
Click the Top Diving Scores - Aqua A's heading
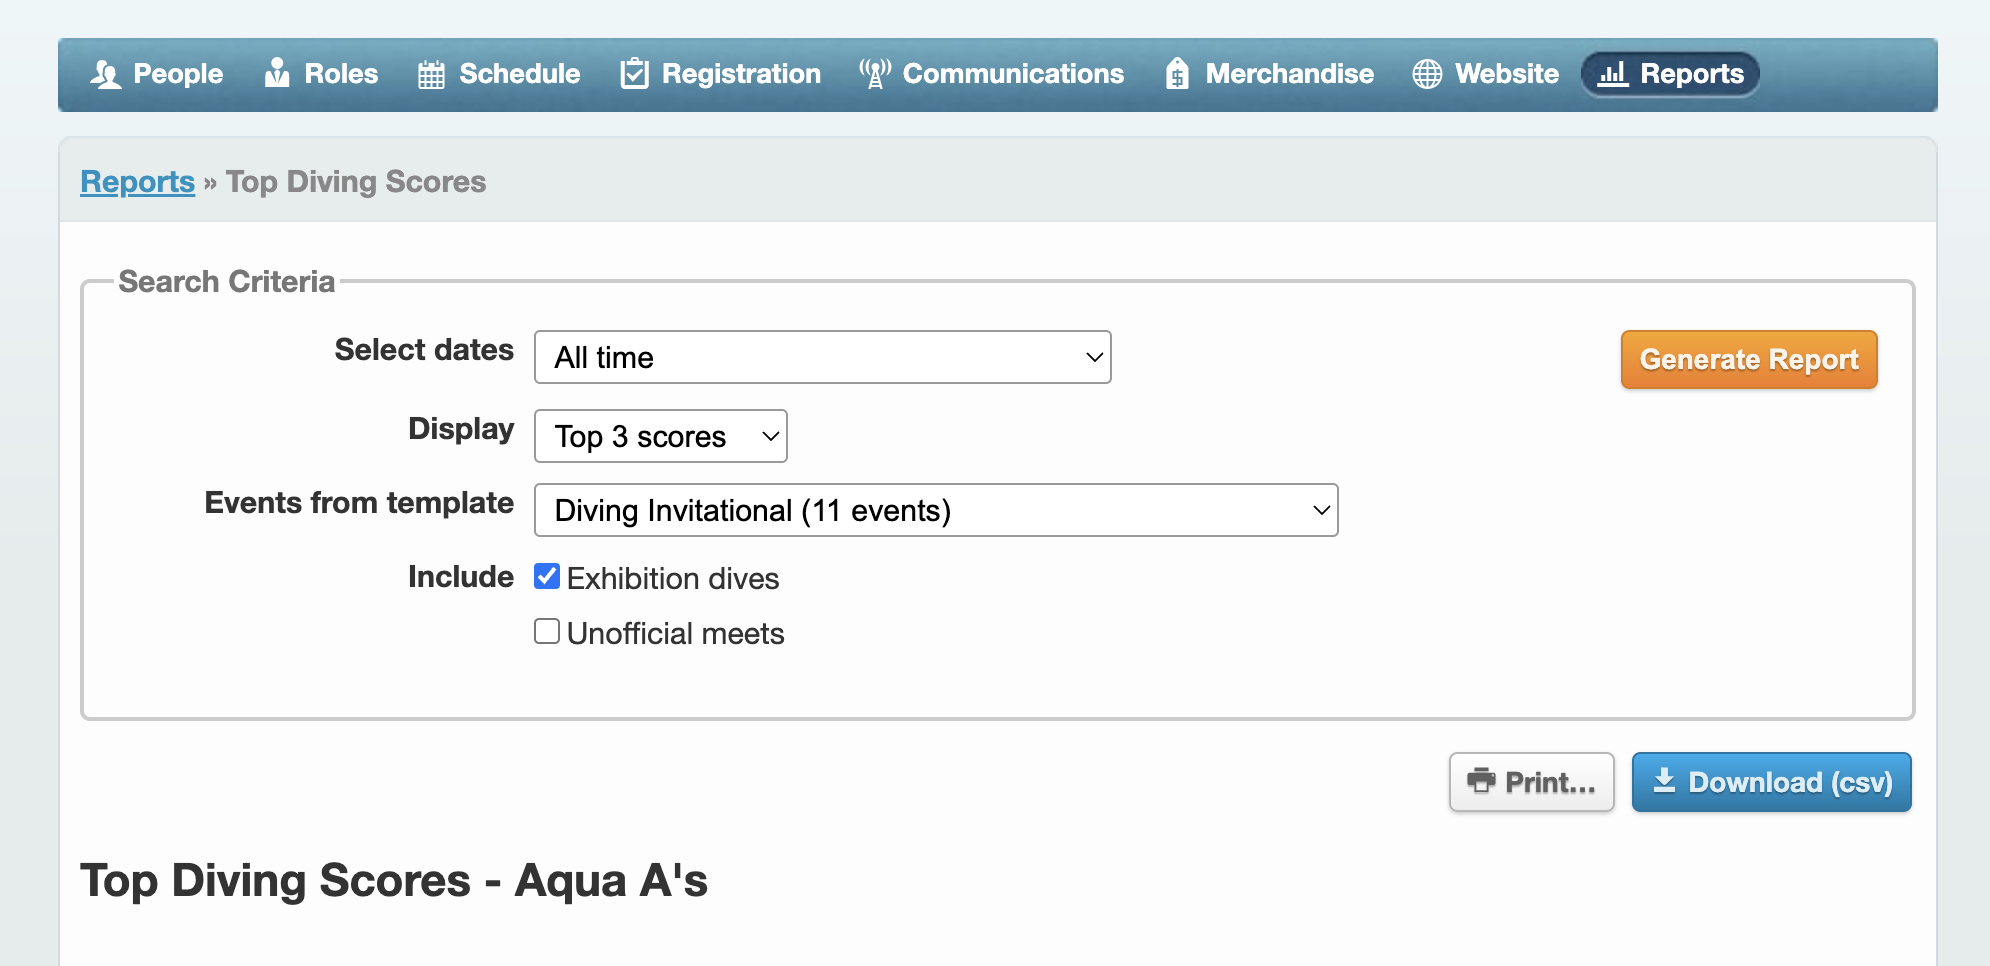[x=394, y=881]
